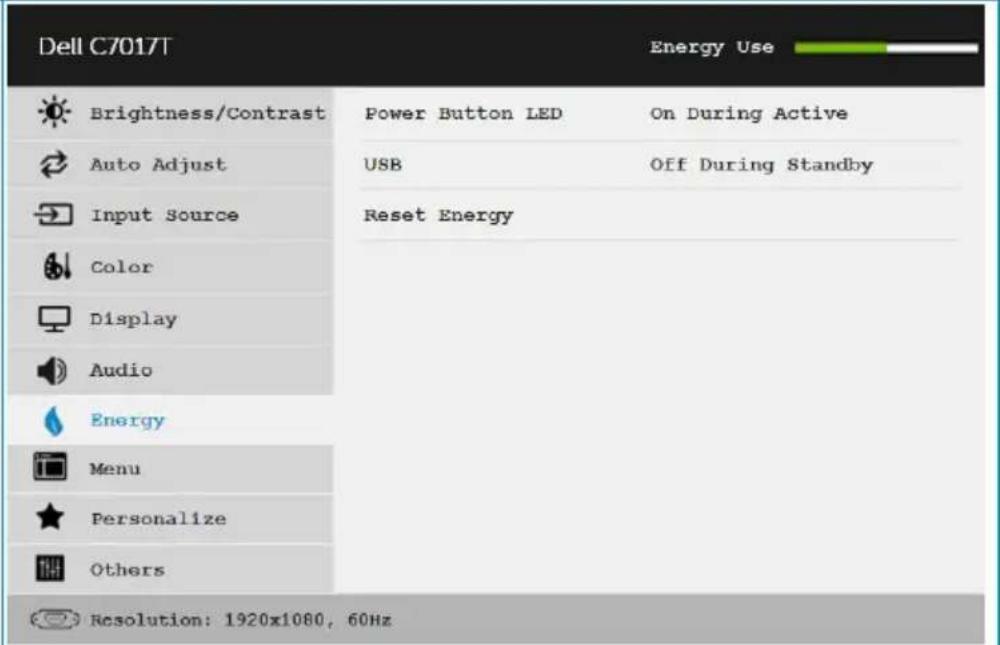Viewport: 1000px width, 645px height.
Task: Click the Display monitor icon
Action: click(54, 318)
